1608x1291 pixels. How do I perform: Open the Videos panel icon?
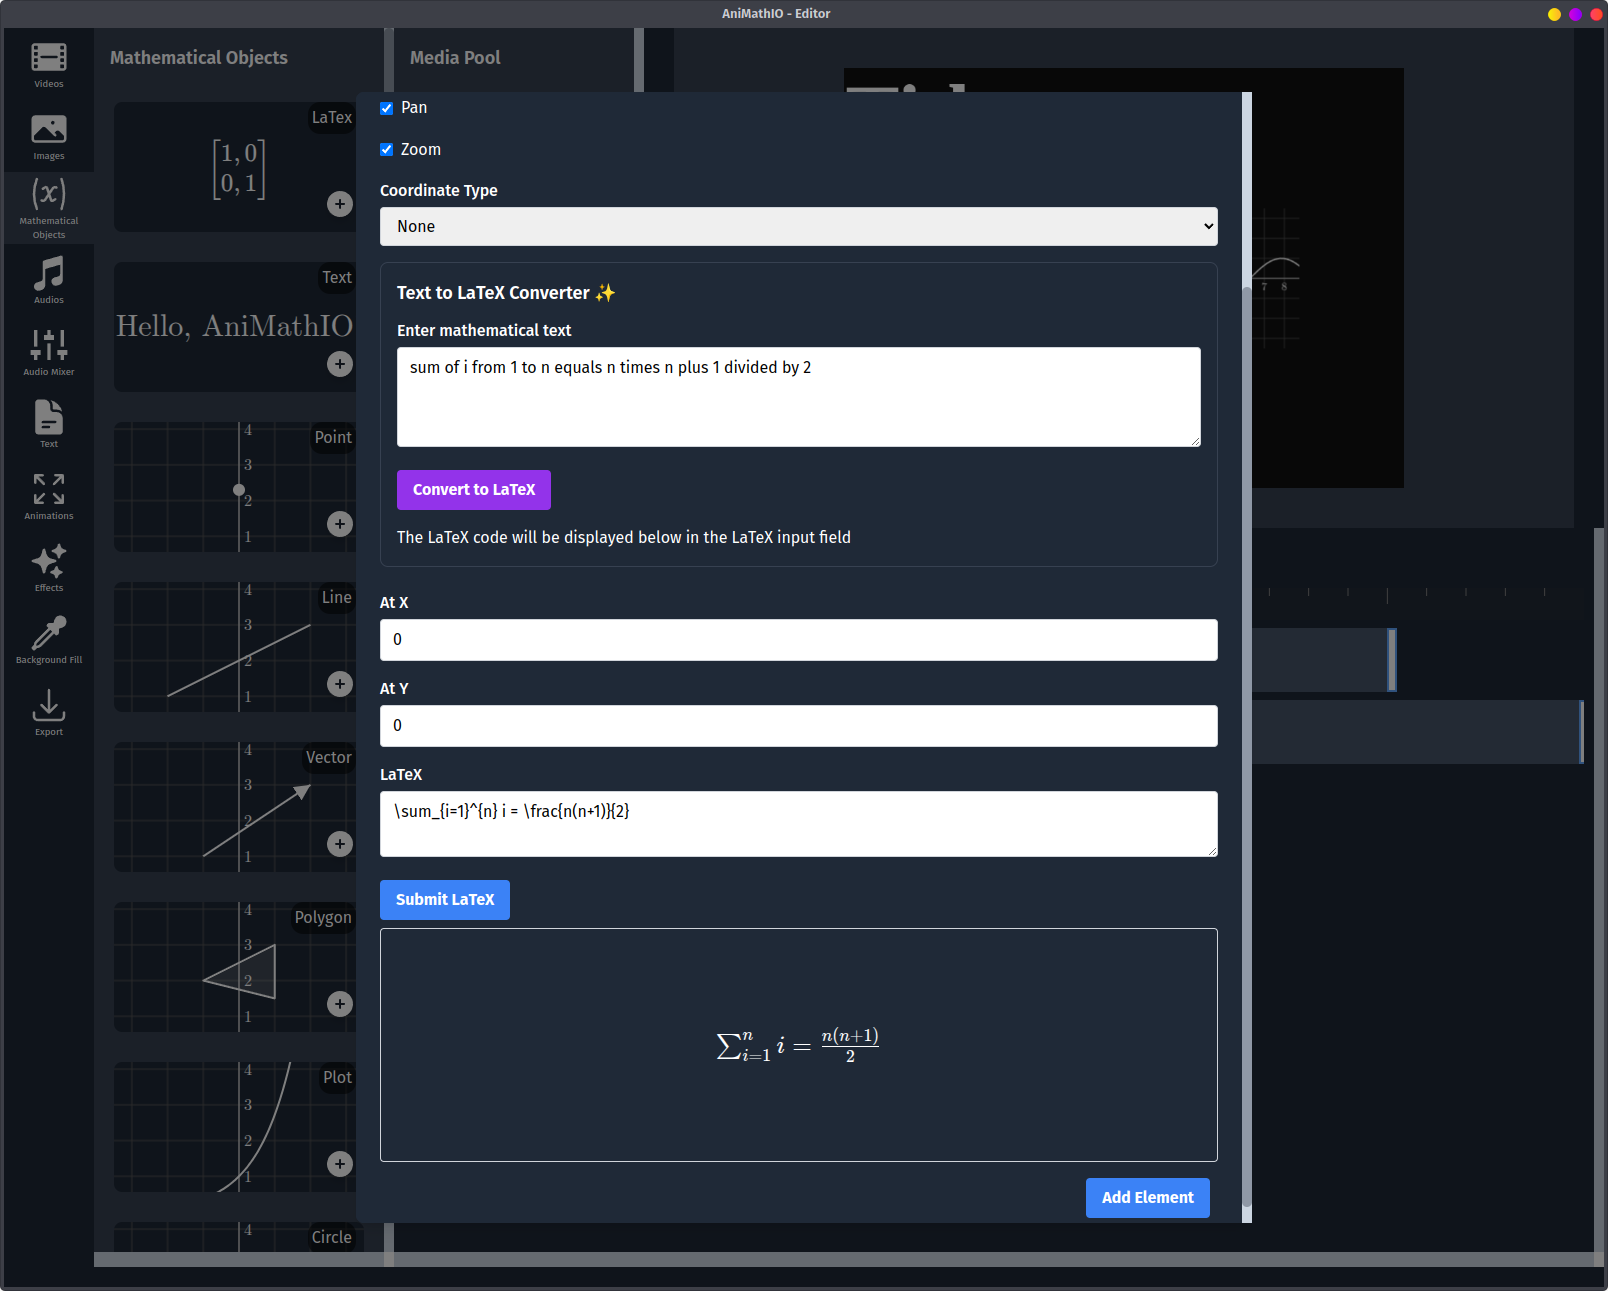pyautogui.click(x=48, y=65)
